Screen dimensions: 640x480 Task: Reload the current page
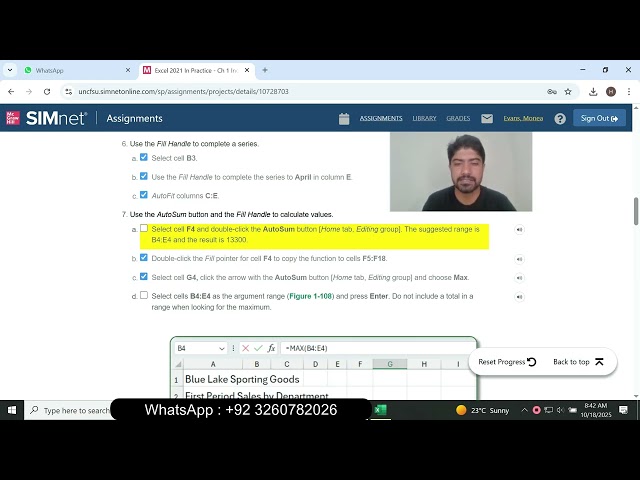(x=47, y=91)
